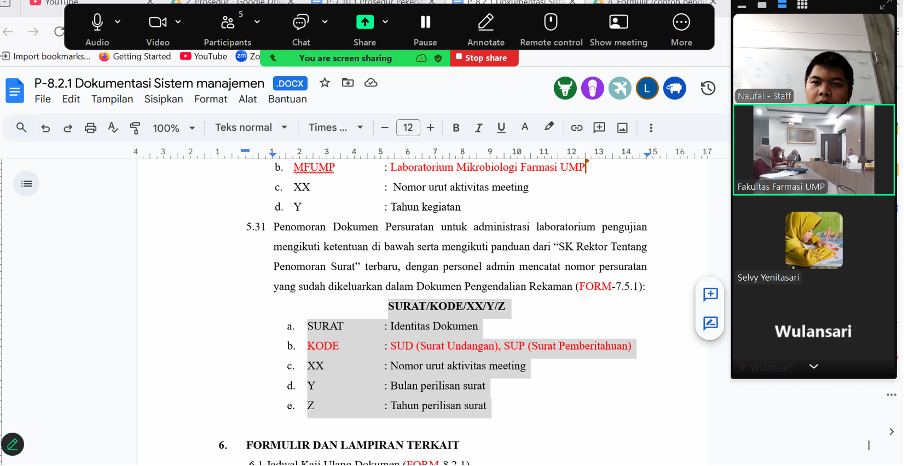Open the Times font family dropdown
This screenshot has width=904, height=466.
pos(335,128)
